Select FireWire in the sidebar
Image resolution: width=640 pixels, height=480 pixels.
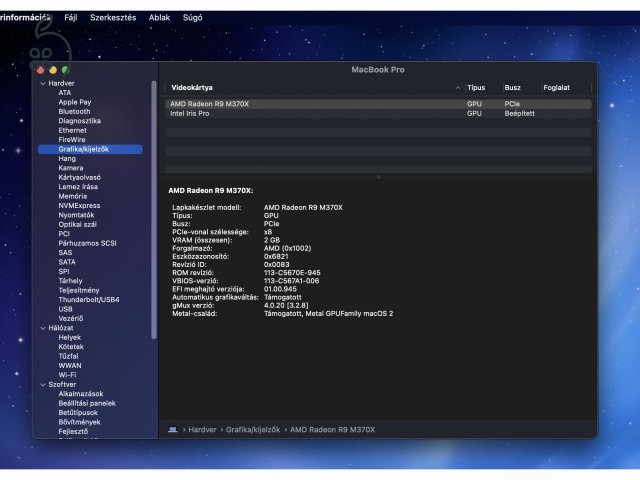pos(72,140)
